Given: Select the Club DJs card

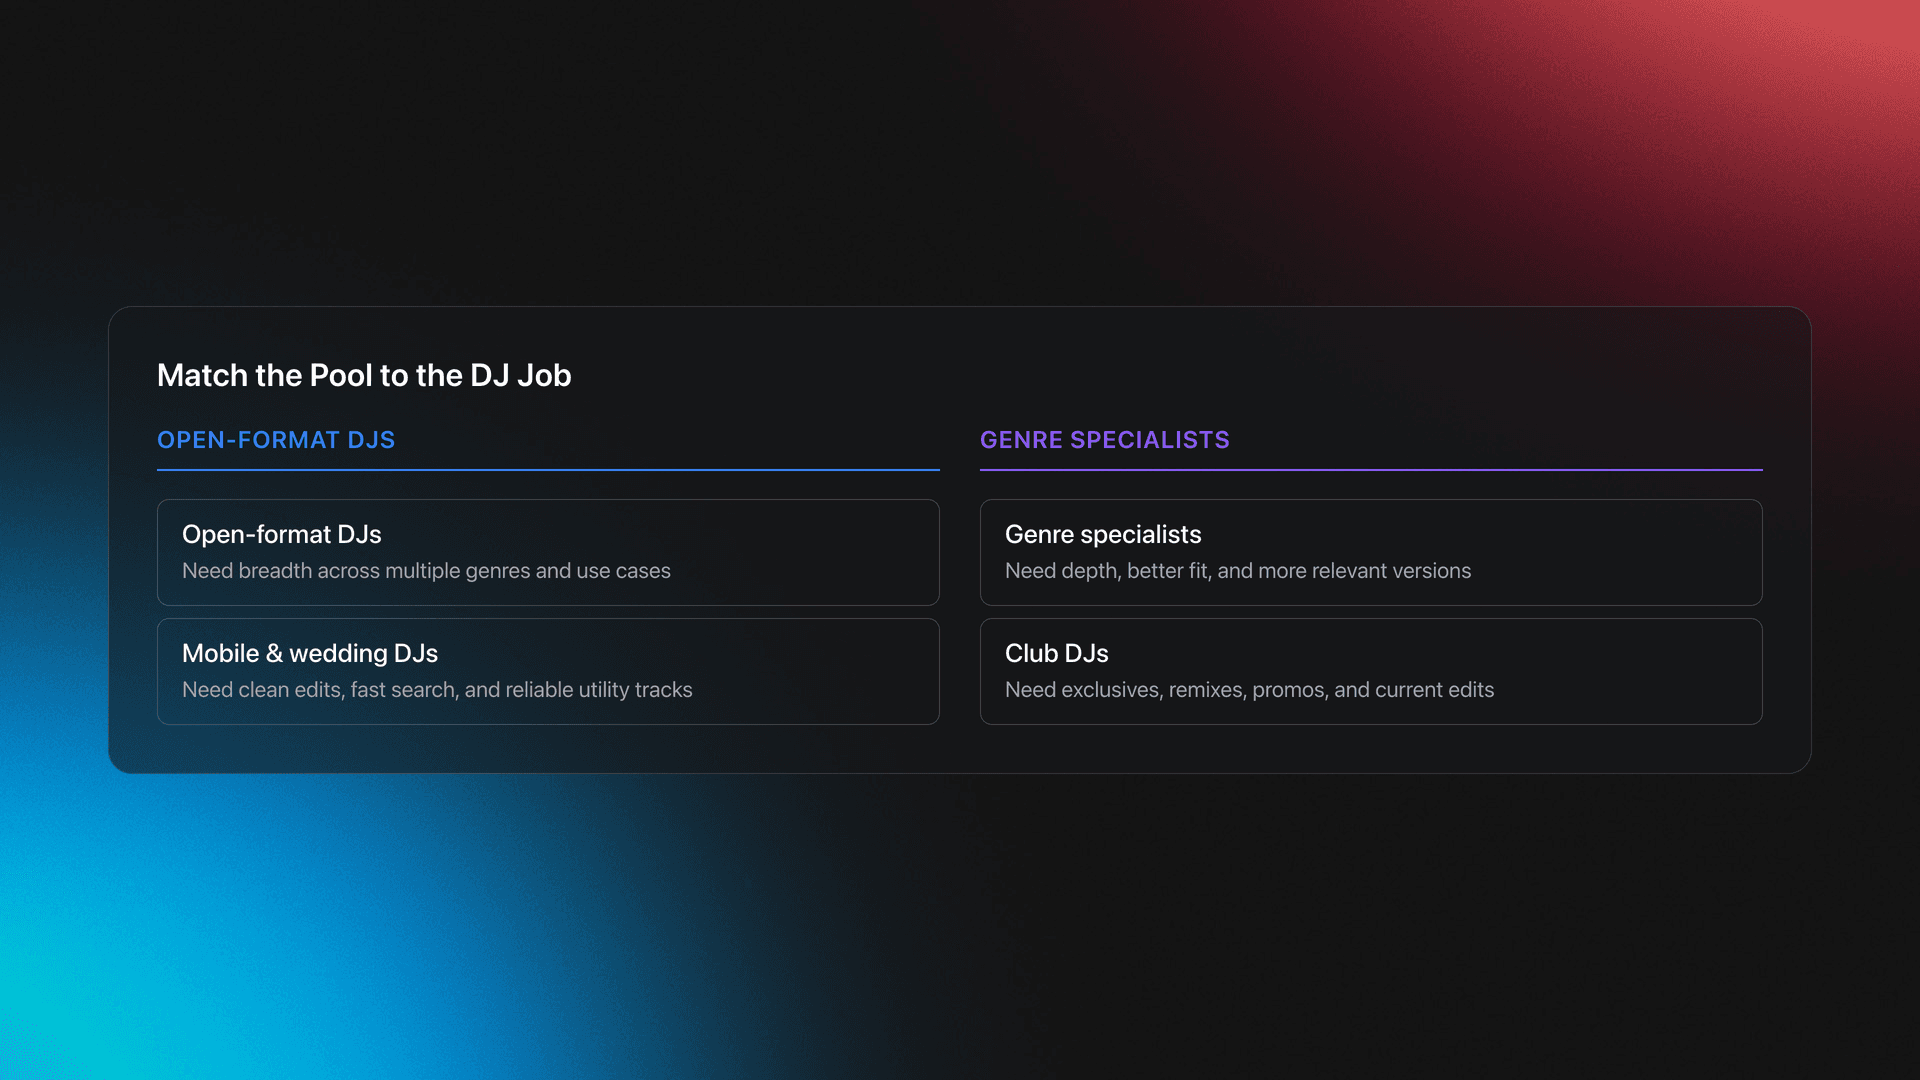Looking at the screenshot, I should (1371, 670).
